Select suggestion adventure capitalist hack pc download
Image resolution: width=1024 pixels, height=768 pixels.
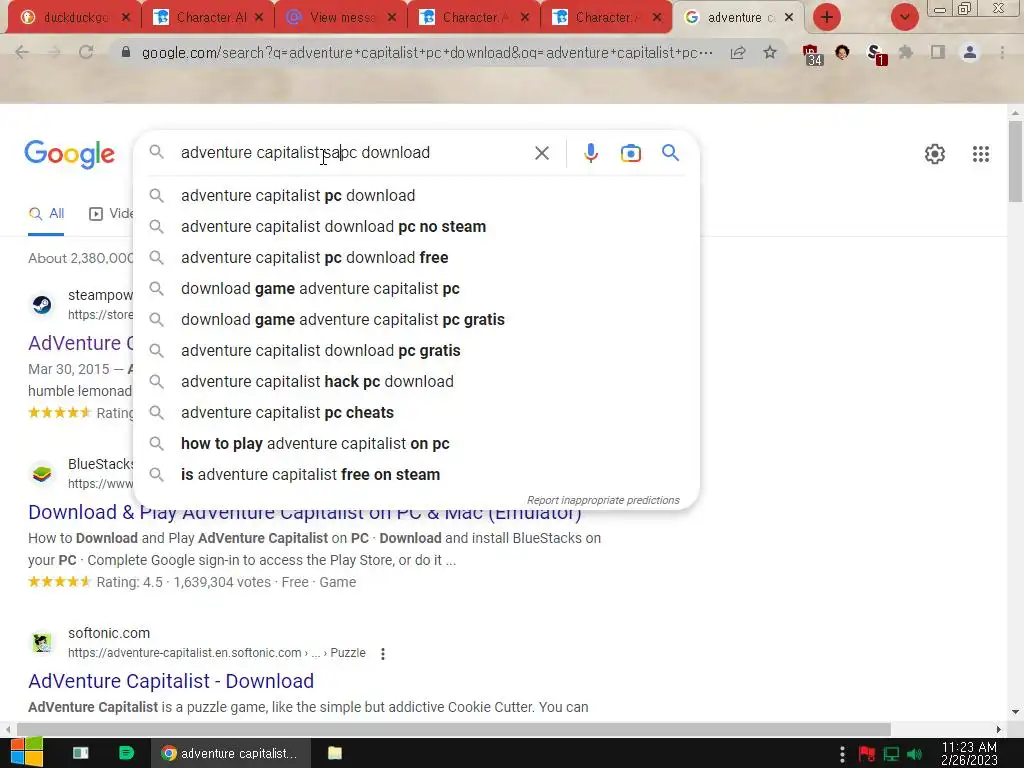tap(416, 381)
